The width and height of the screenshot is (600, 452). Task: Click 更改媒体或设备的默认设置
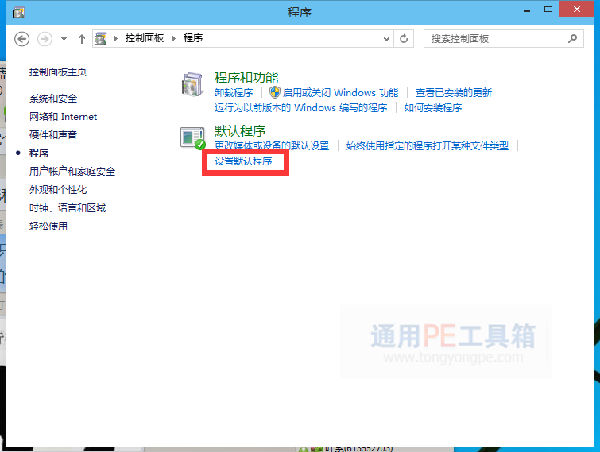pos(272,145)
